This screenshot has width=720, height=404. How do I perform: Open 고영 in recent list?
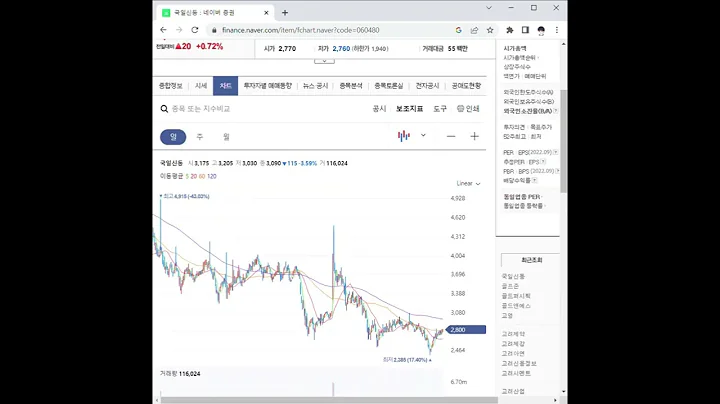[x=507, y=315]
